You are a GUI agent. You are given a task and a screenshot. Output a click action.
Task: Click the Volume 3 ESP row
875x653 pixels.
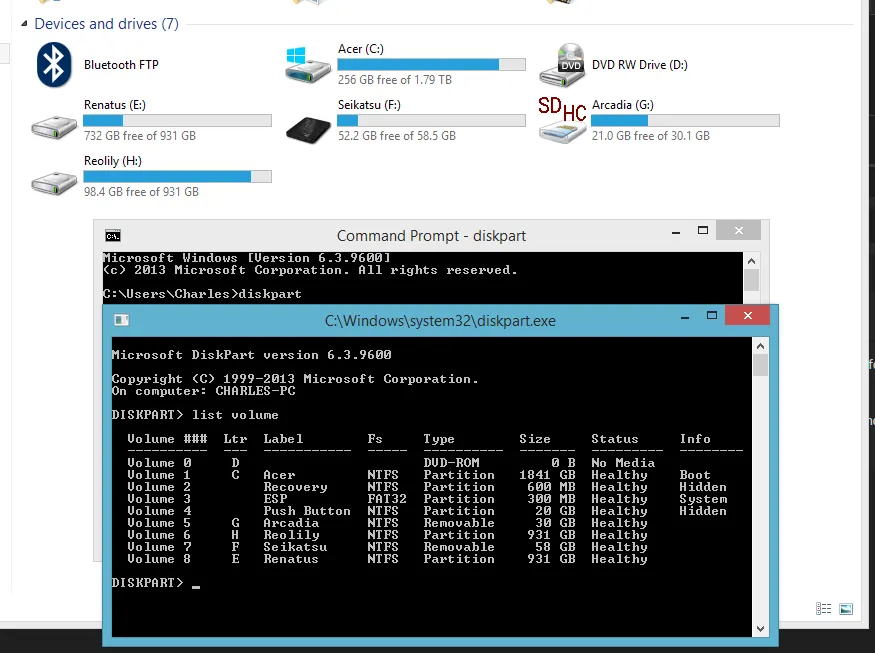pos(427,499)
